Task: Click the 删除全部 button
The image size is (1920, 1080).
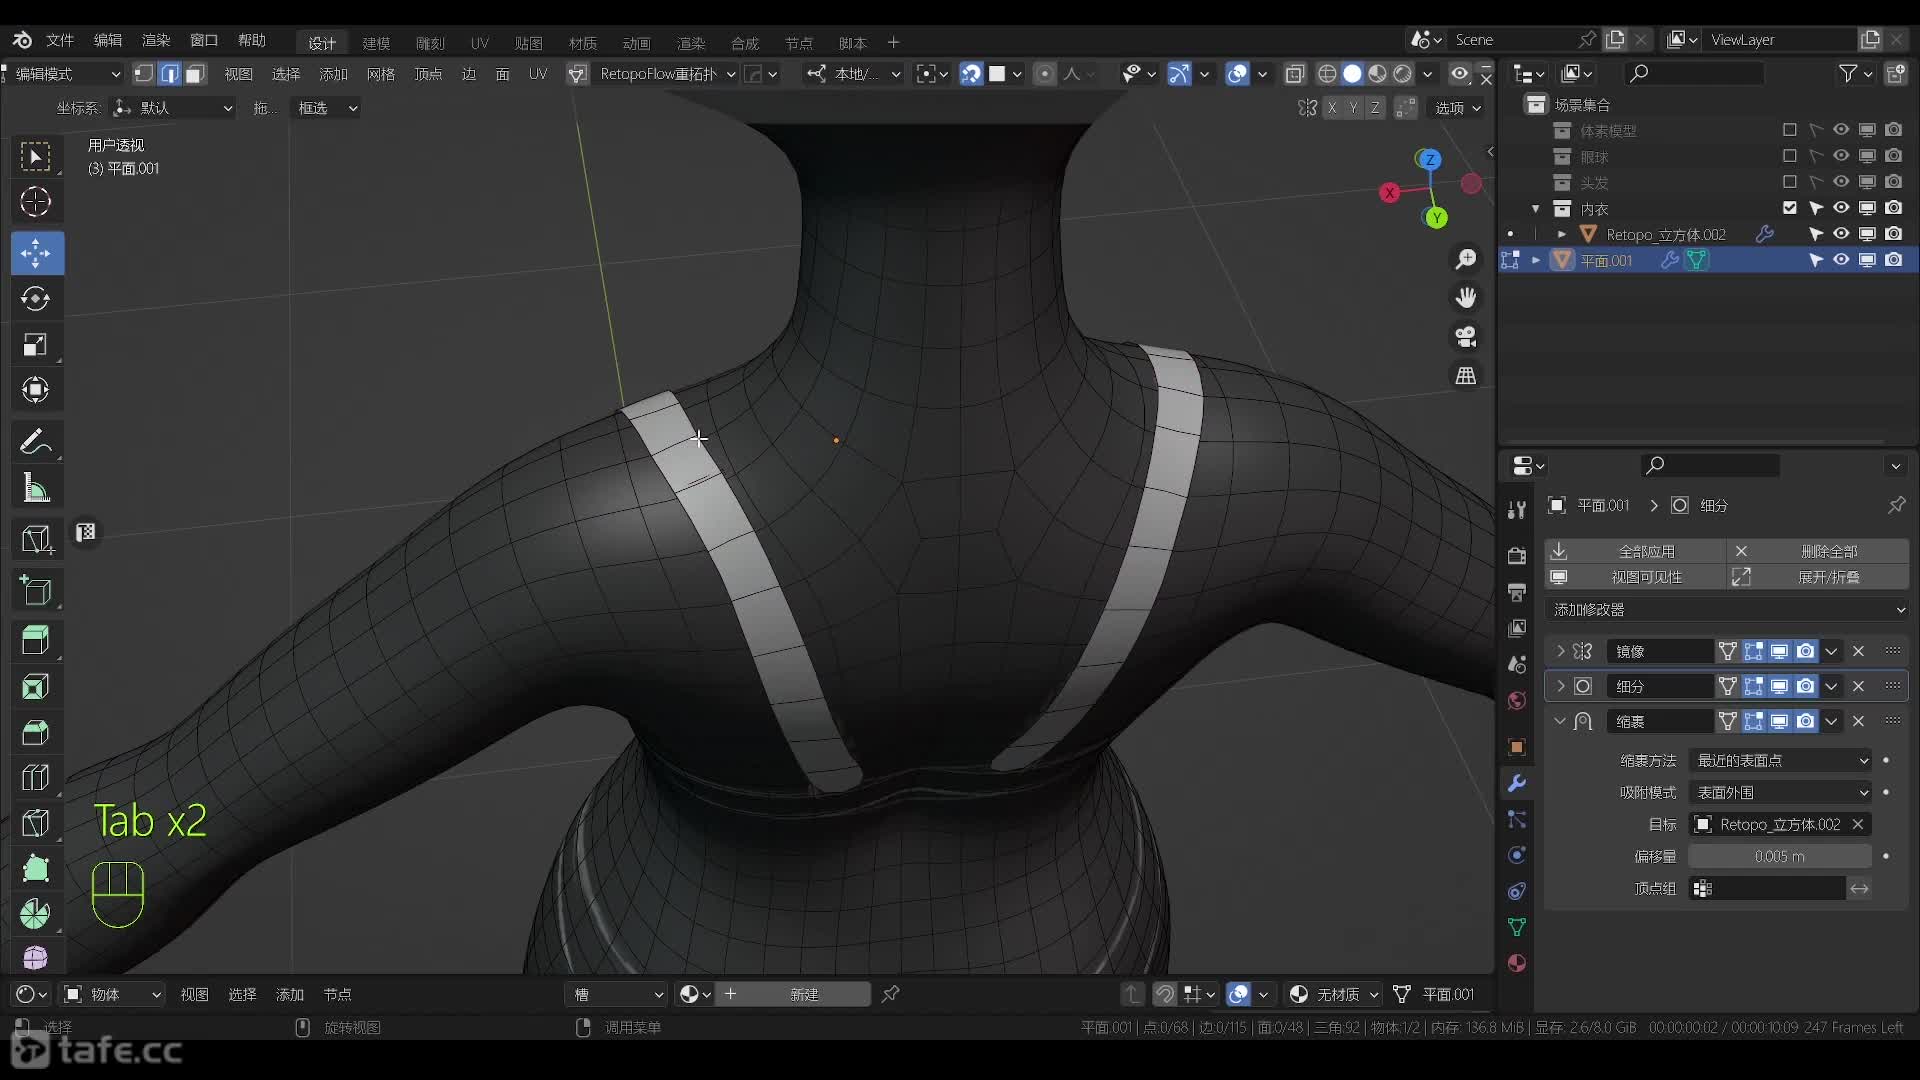Action: point(1818,551)
